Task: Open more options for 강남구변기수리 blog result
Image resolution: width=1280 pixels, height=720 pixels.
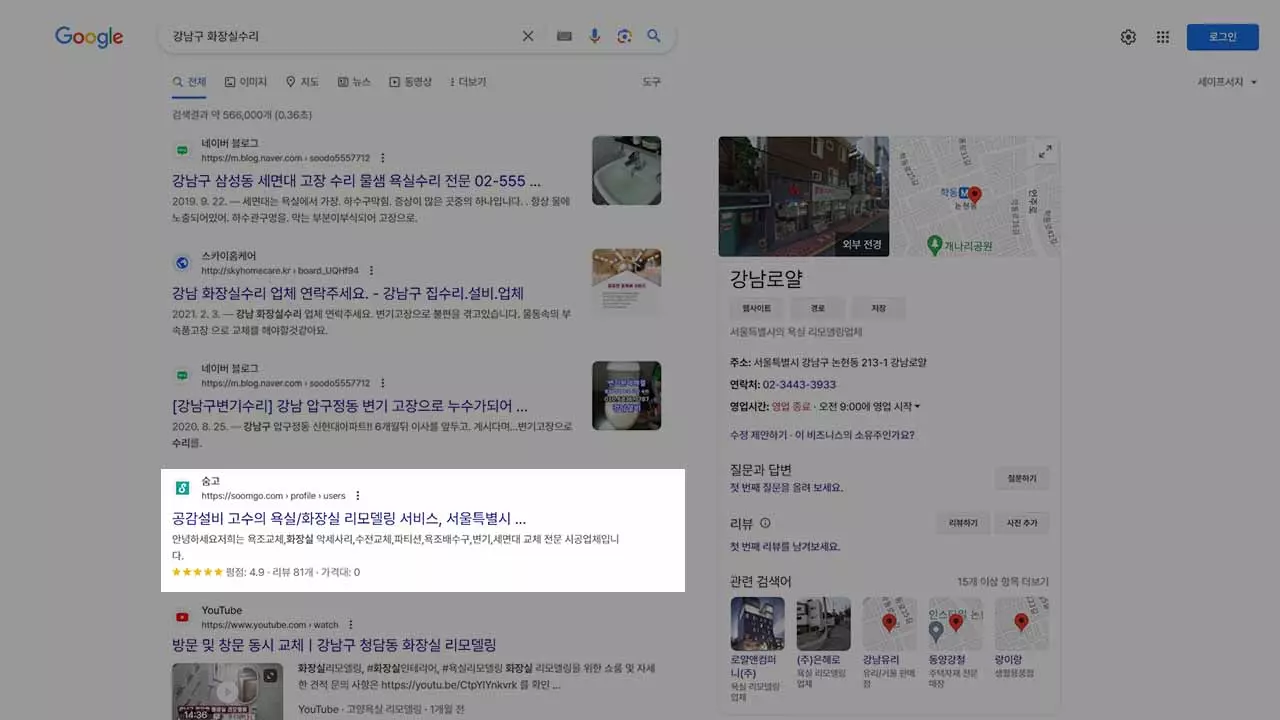Action: [383, 383]
